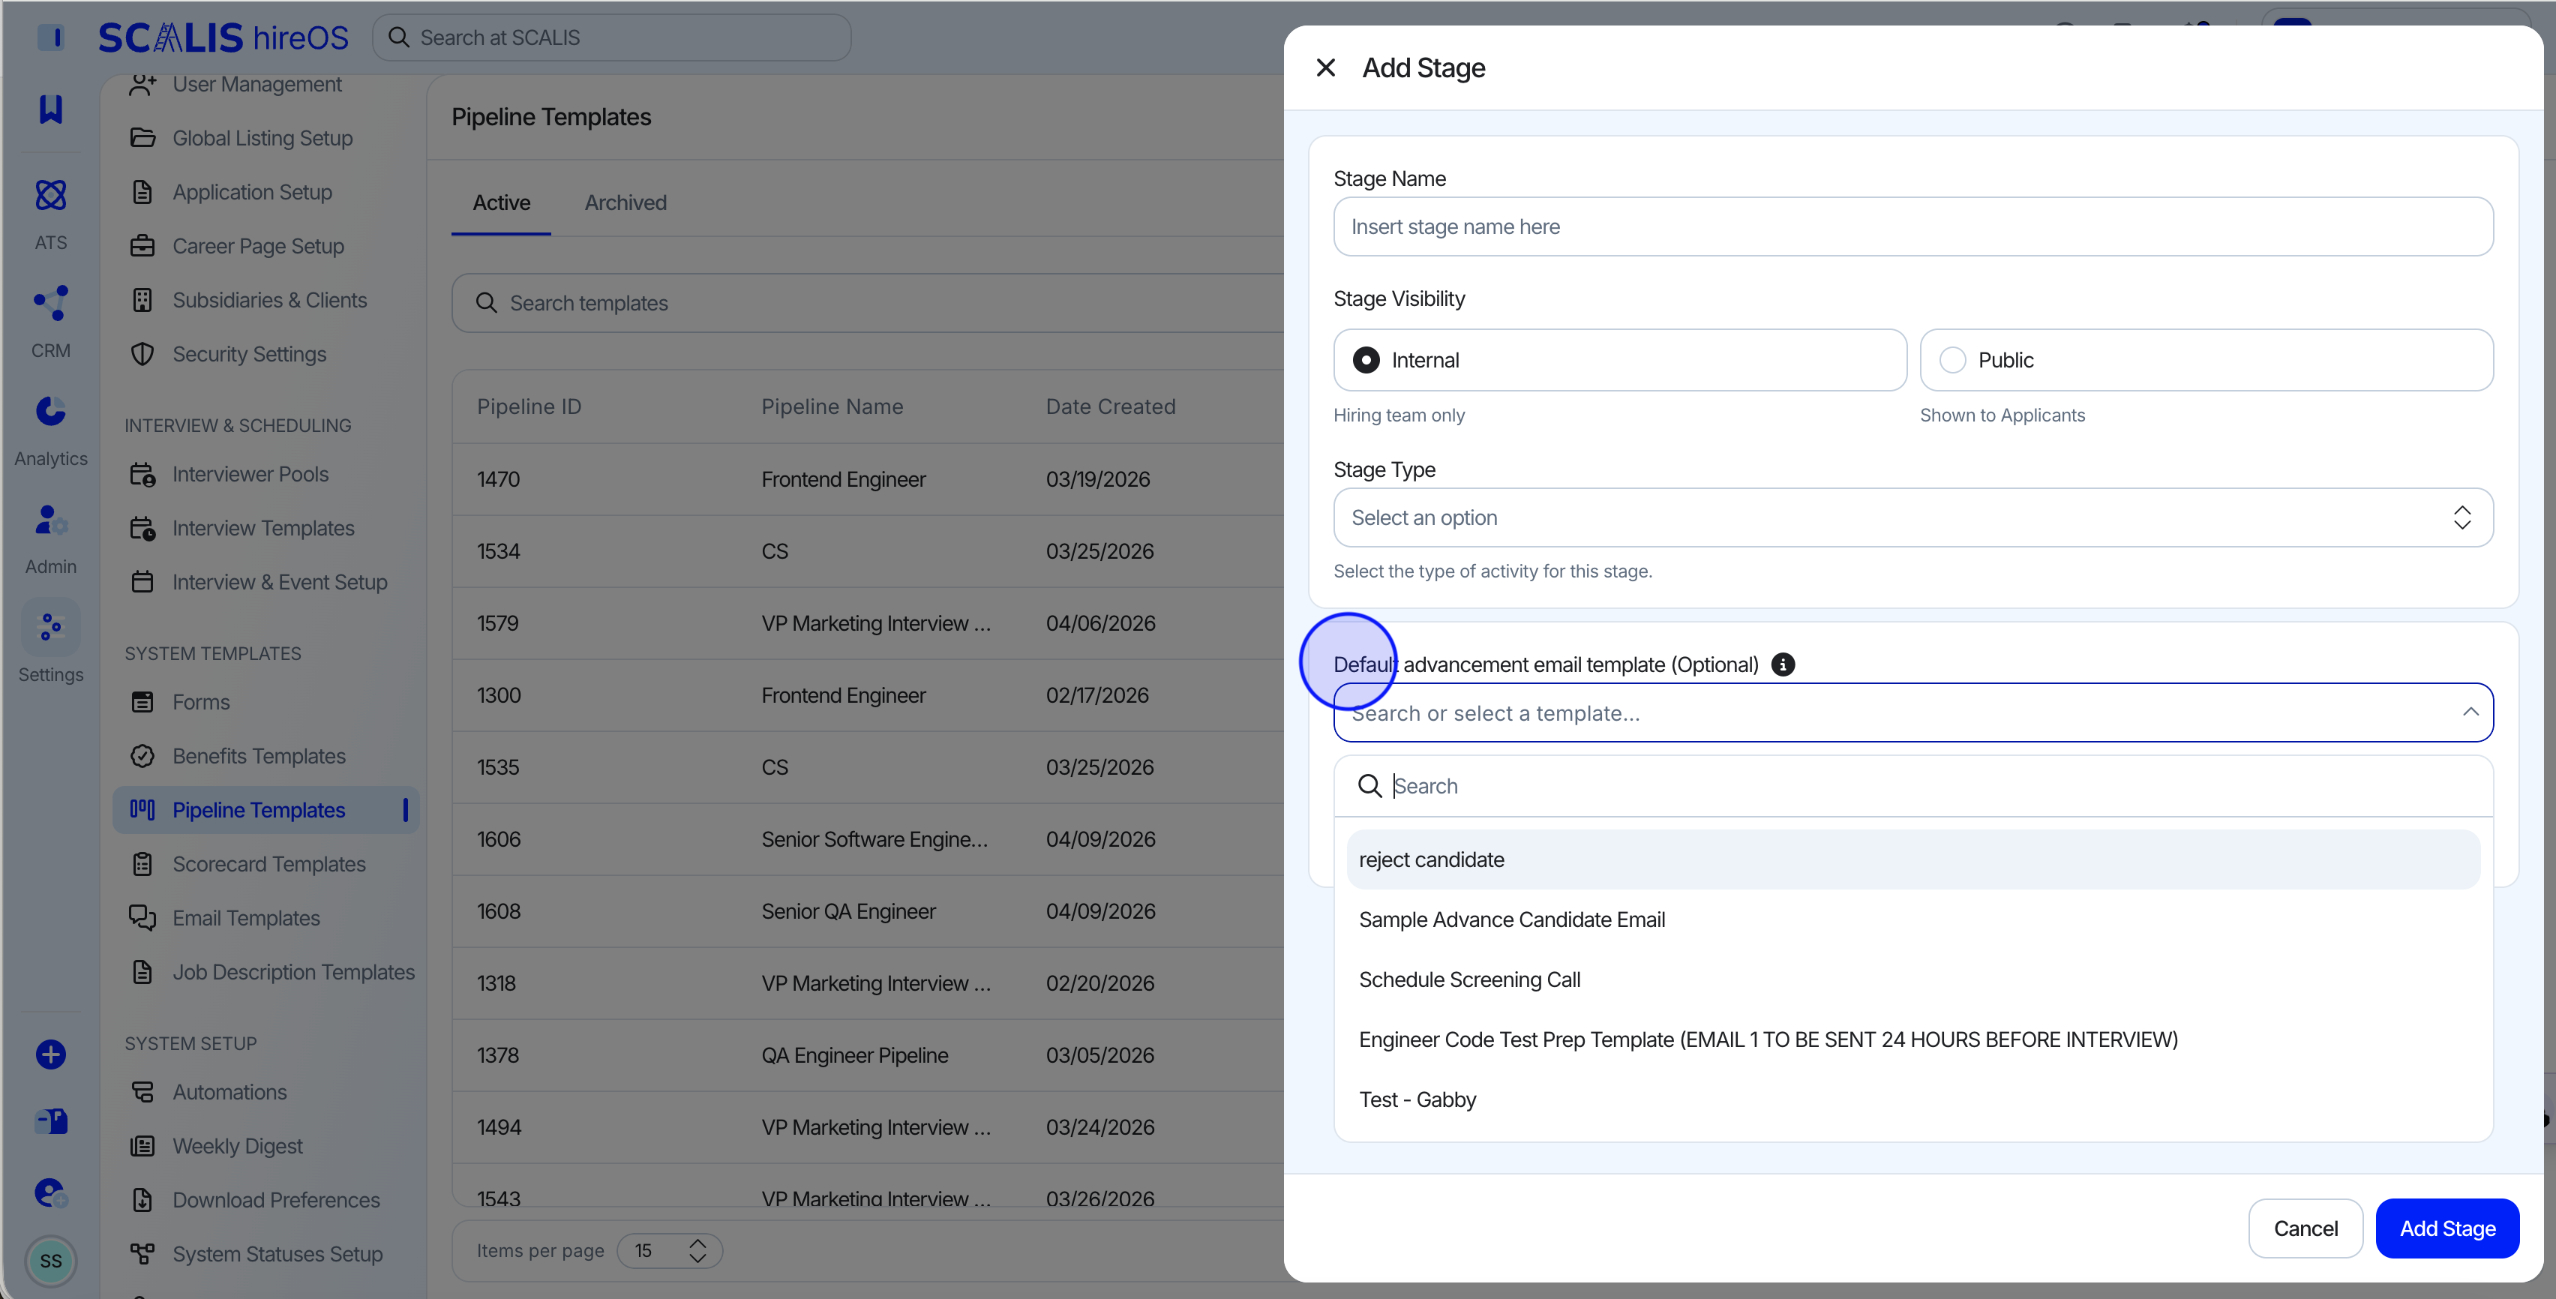Click the Application Setup document icon
Image resolution: width=2556 pixels, height=1299 pixels.
[x=143, y=192]
